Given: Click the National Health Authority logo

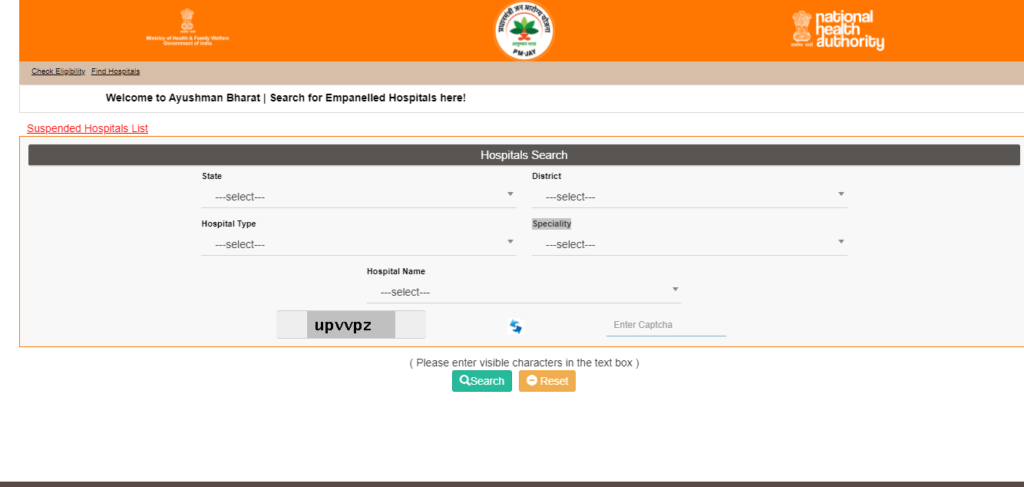Looking at the screenshot, I should (x=838, y=30).
